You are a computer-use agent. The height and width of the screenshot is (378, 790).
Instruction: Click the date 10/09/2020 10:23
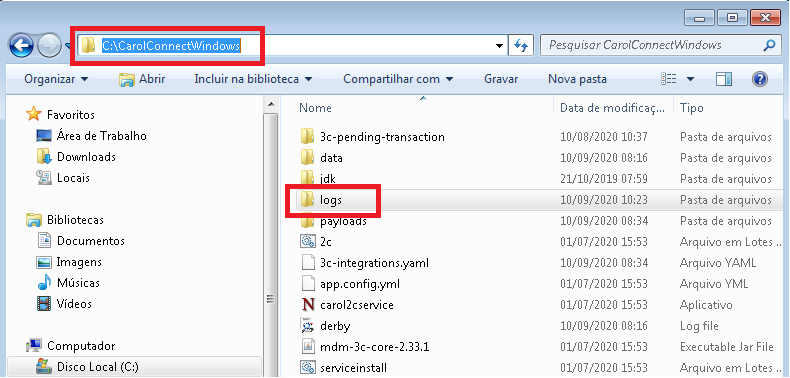(604, 200)
